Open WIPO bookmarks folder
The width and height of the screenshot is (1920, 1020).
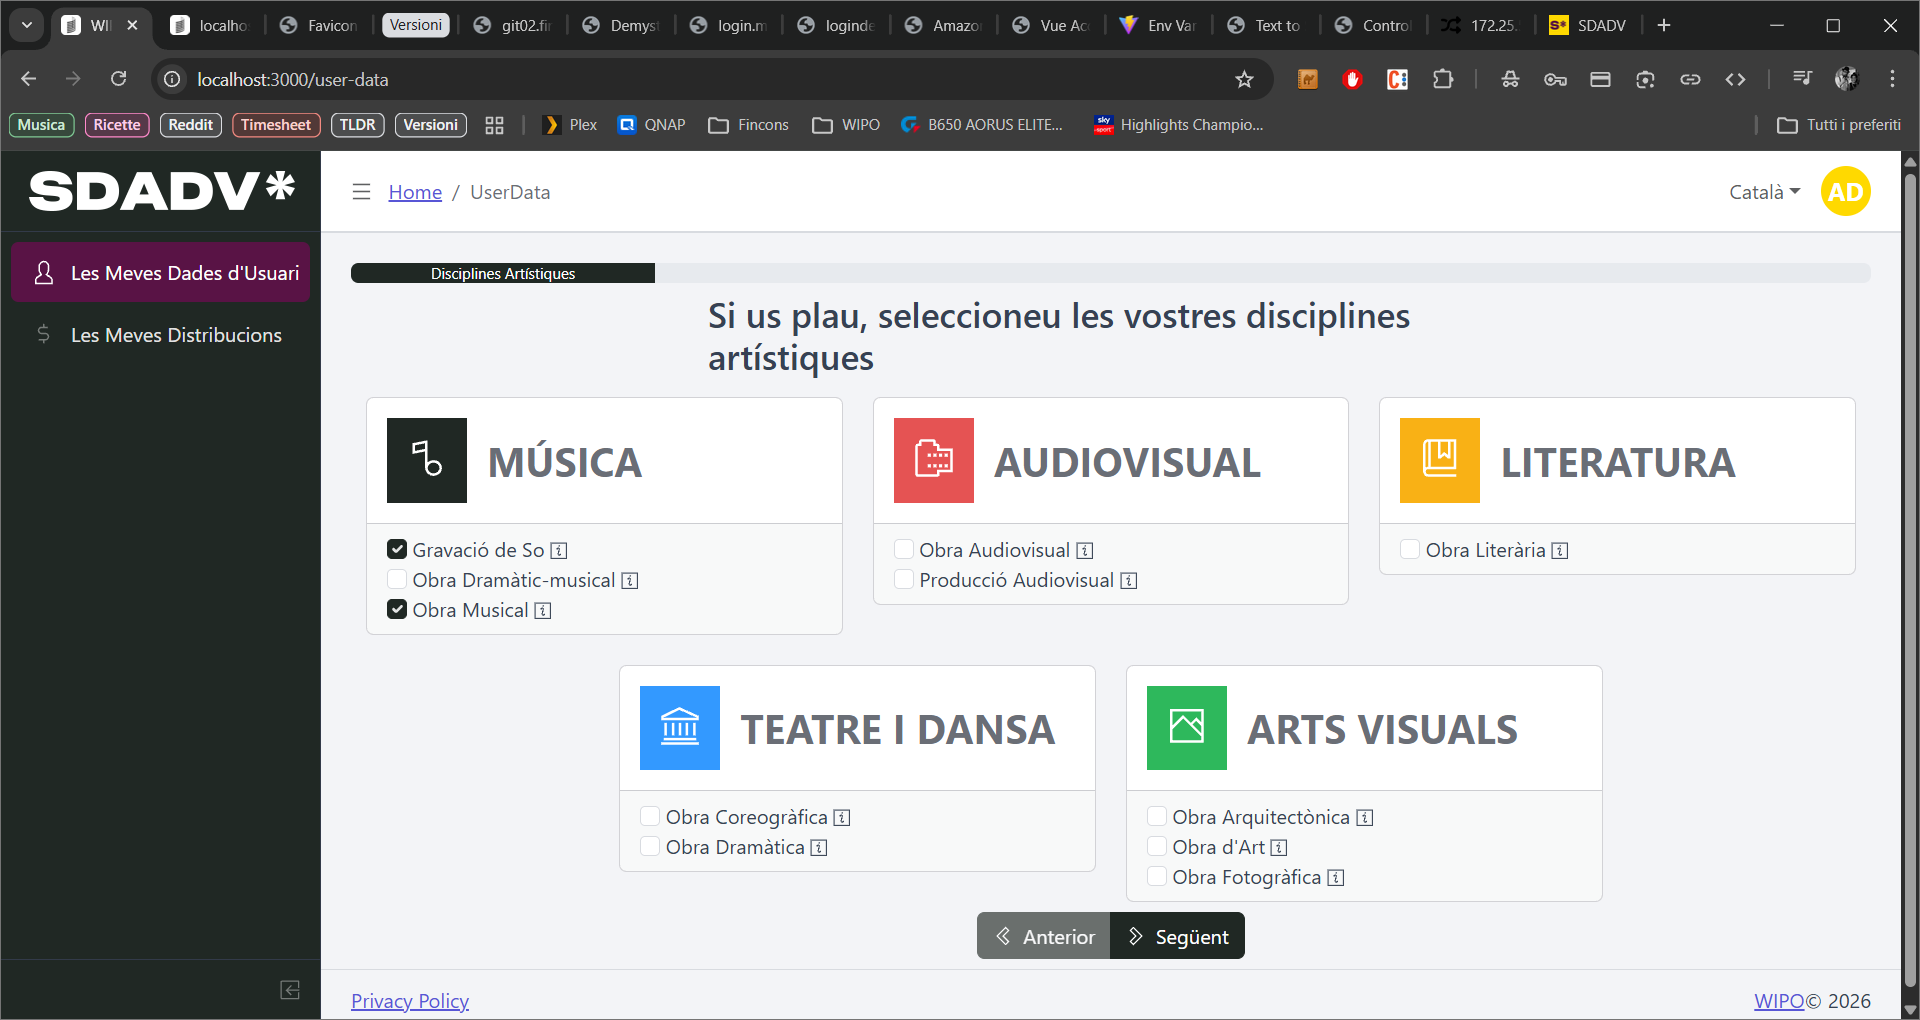tap(846, 125)
